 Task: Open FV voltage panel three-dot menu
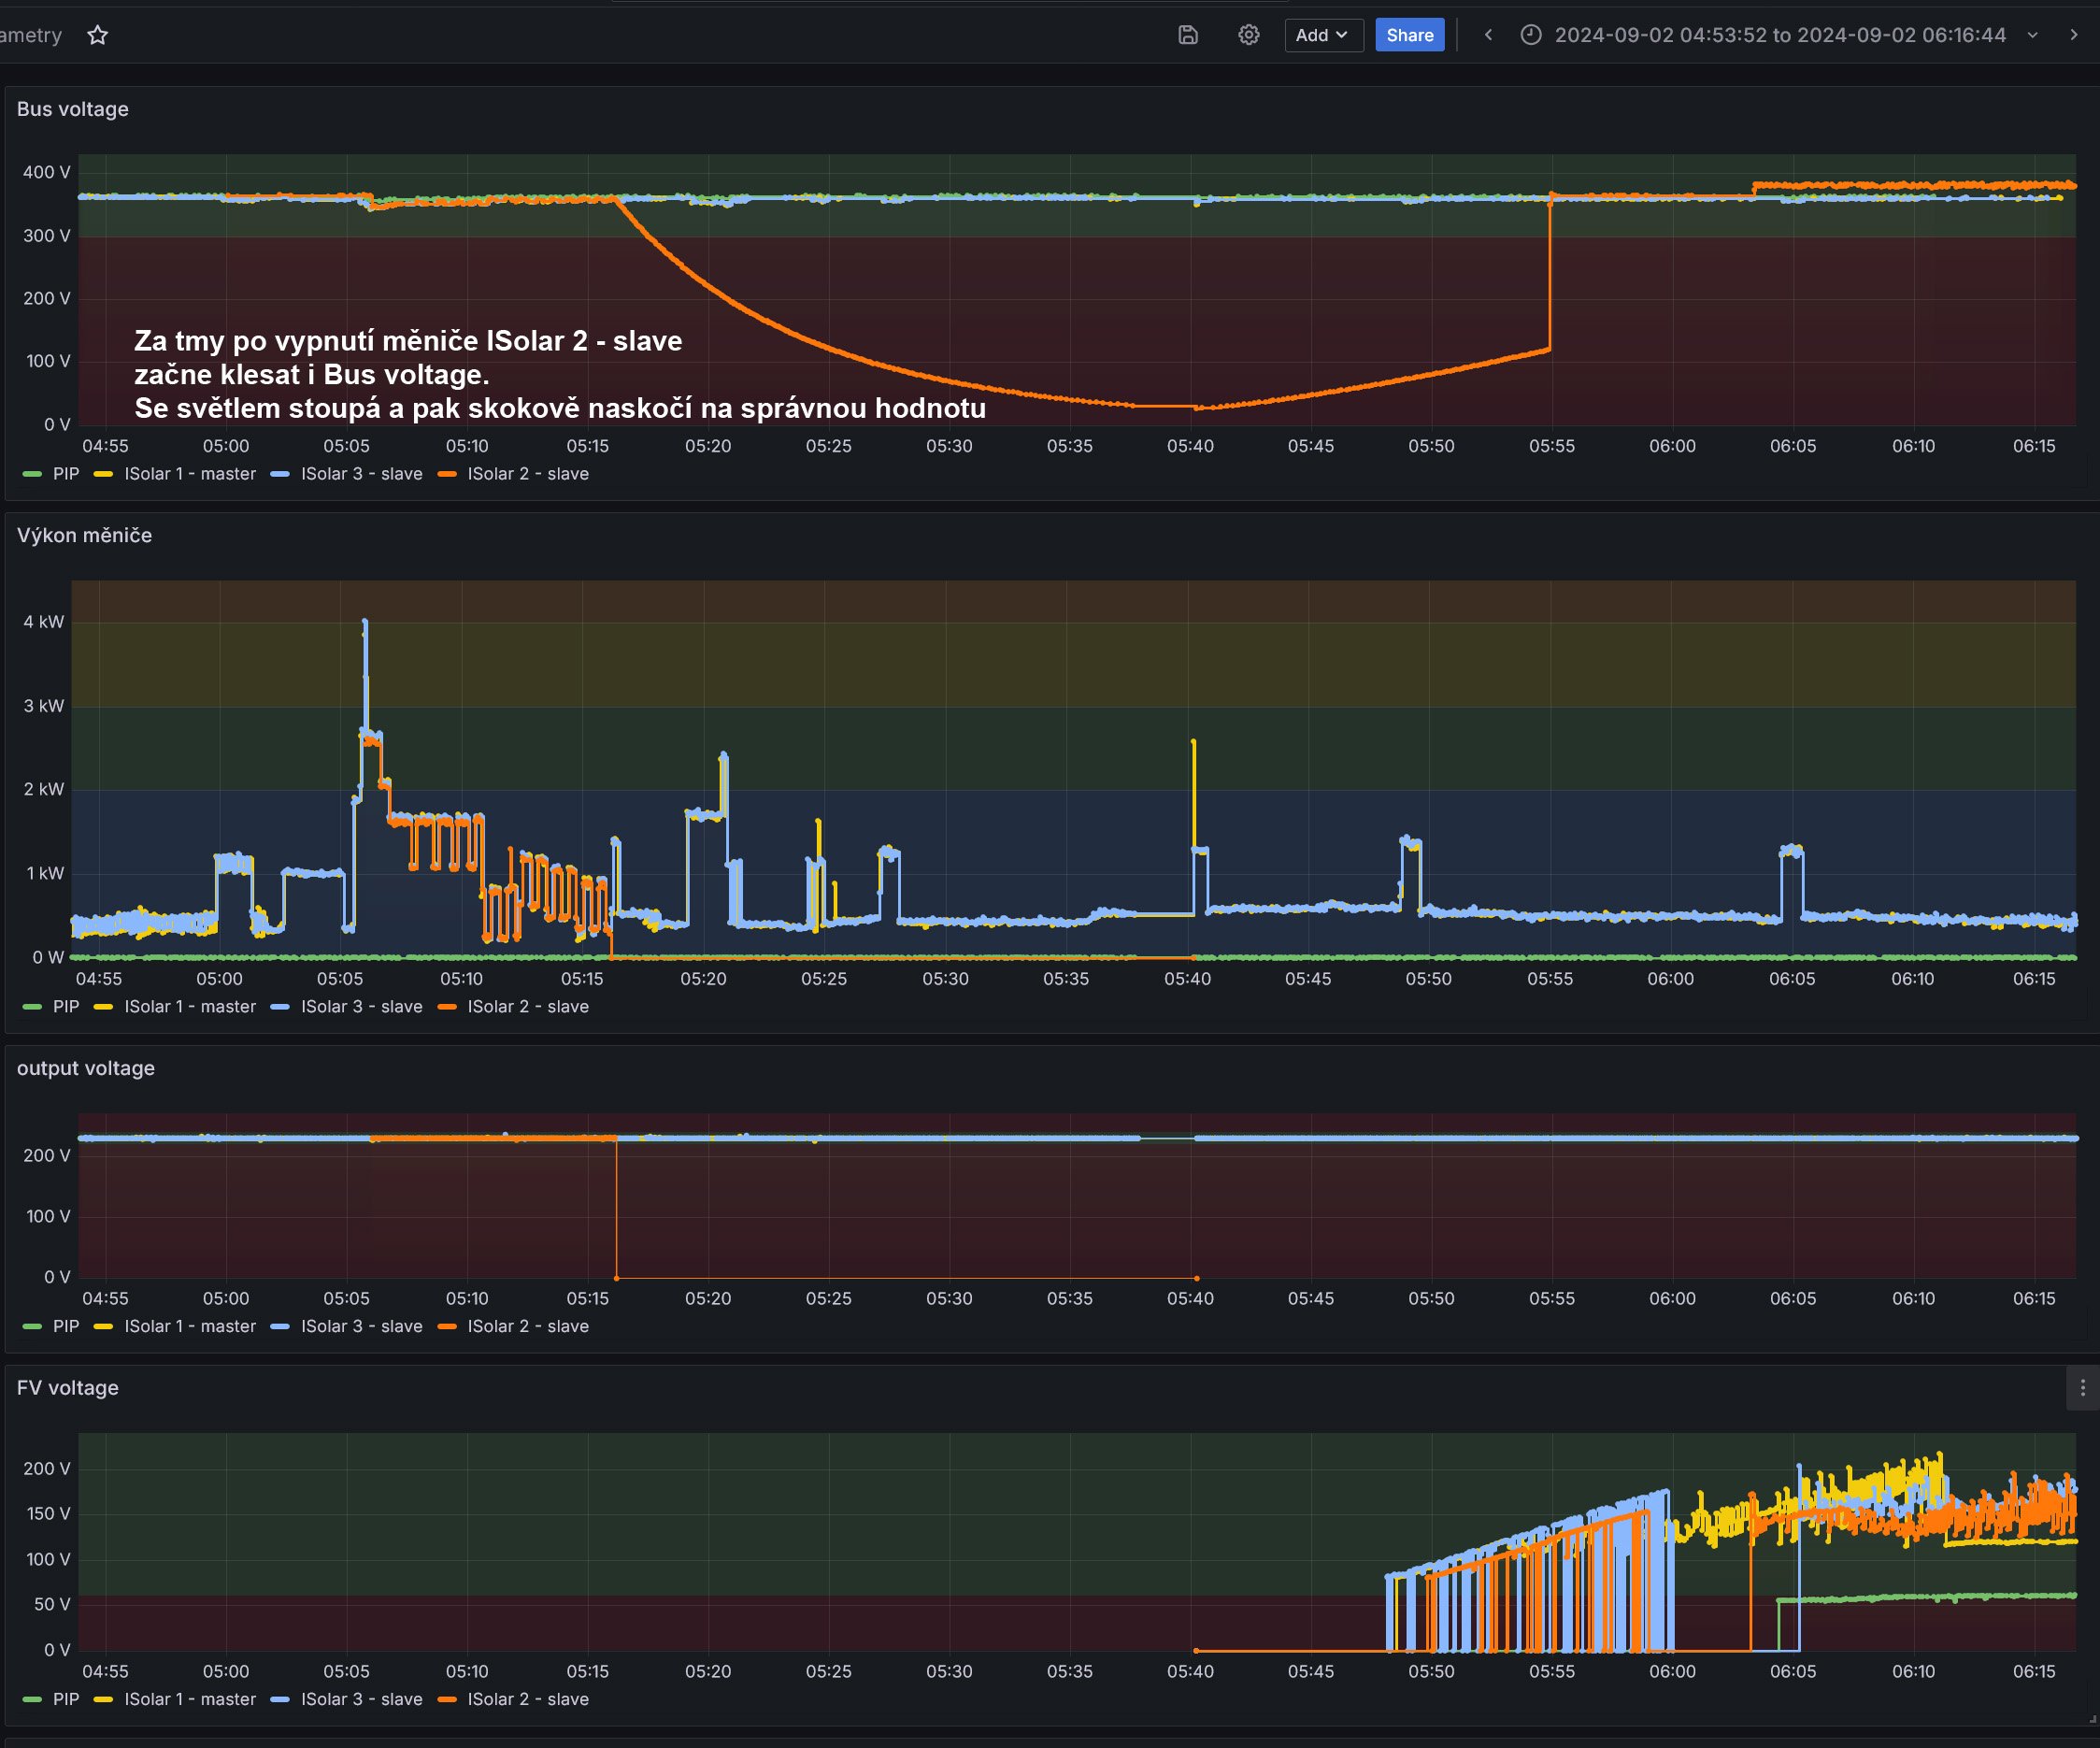(x=2082, y=1388)
